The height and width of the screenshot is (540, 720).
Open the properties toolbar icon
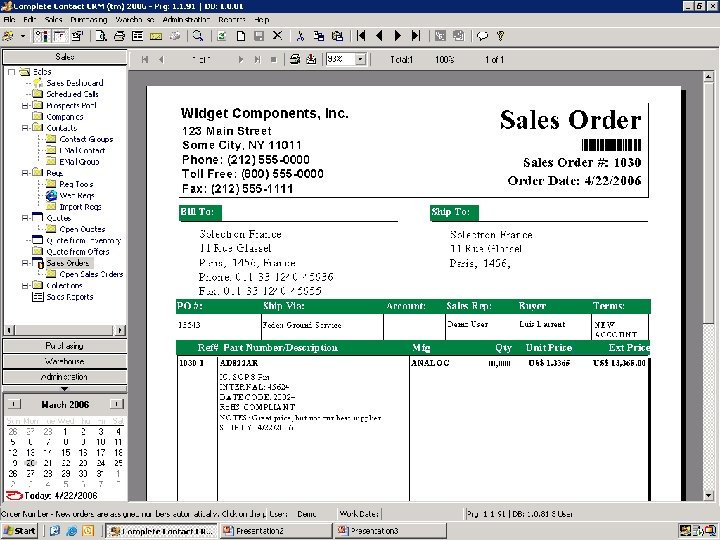point(77,36)
